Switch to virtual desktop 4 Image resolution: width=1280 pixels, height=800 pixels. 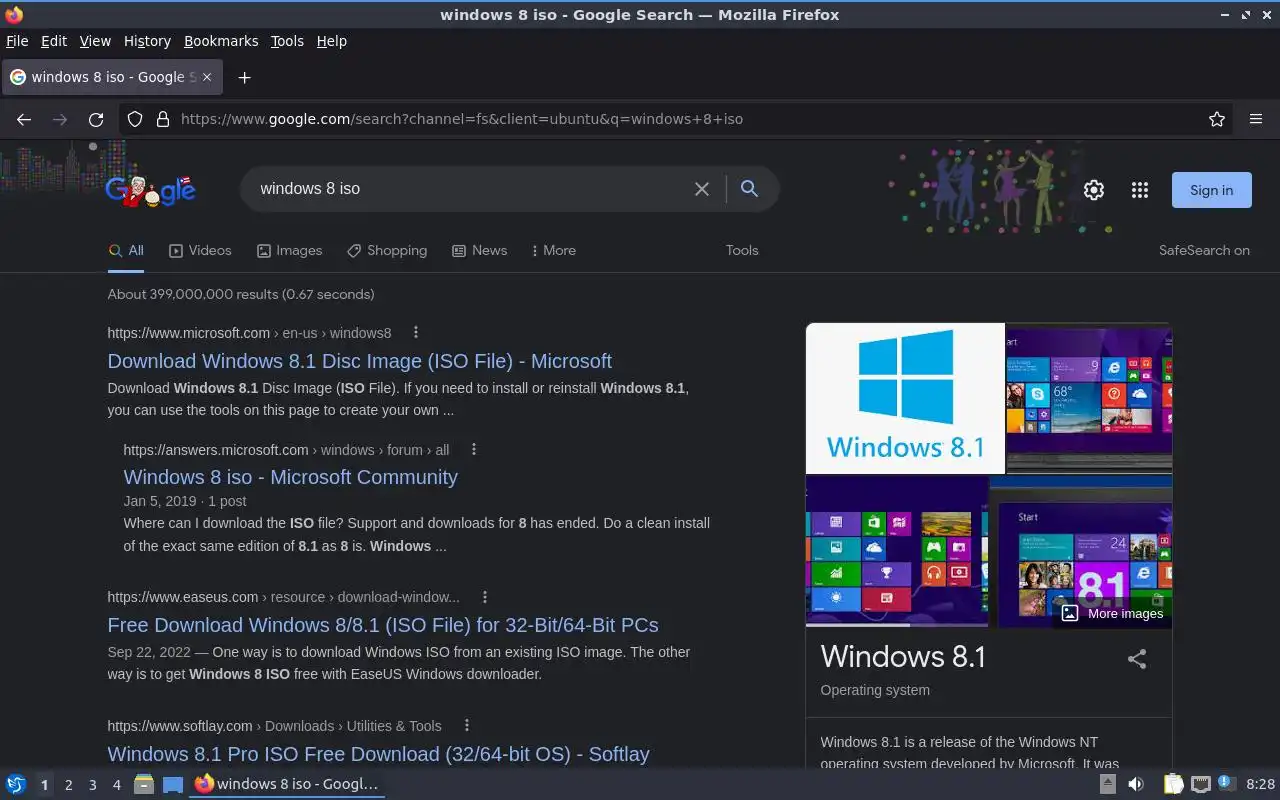pos(116,785)
